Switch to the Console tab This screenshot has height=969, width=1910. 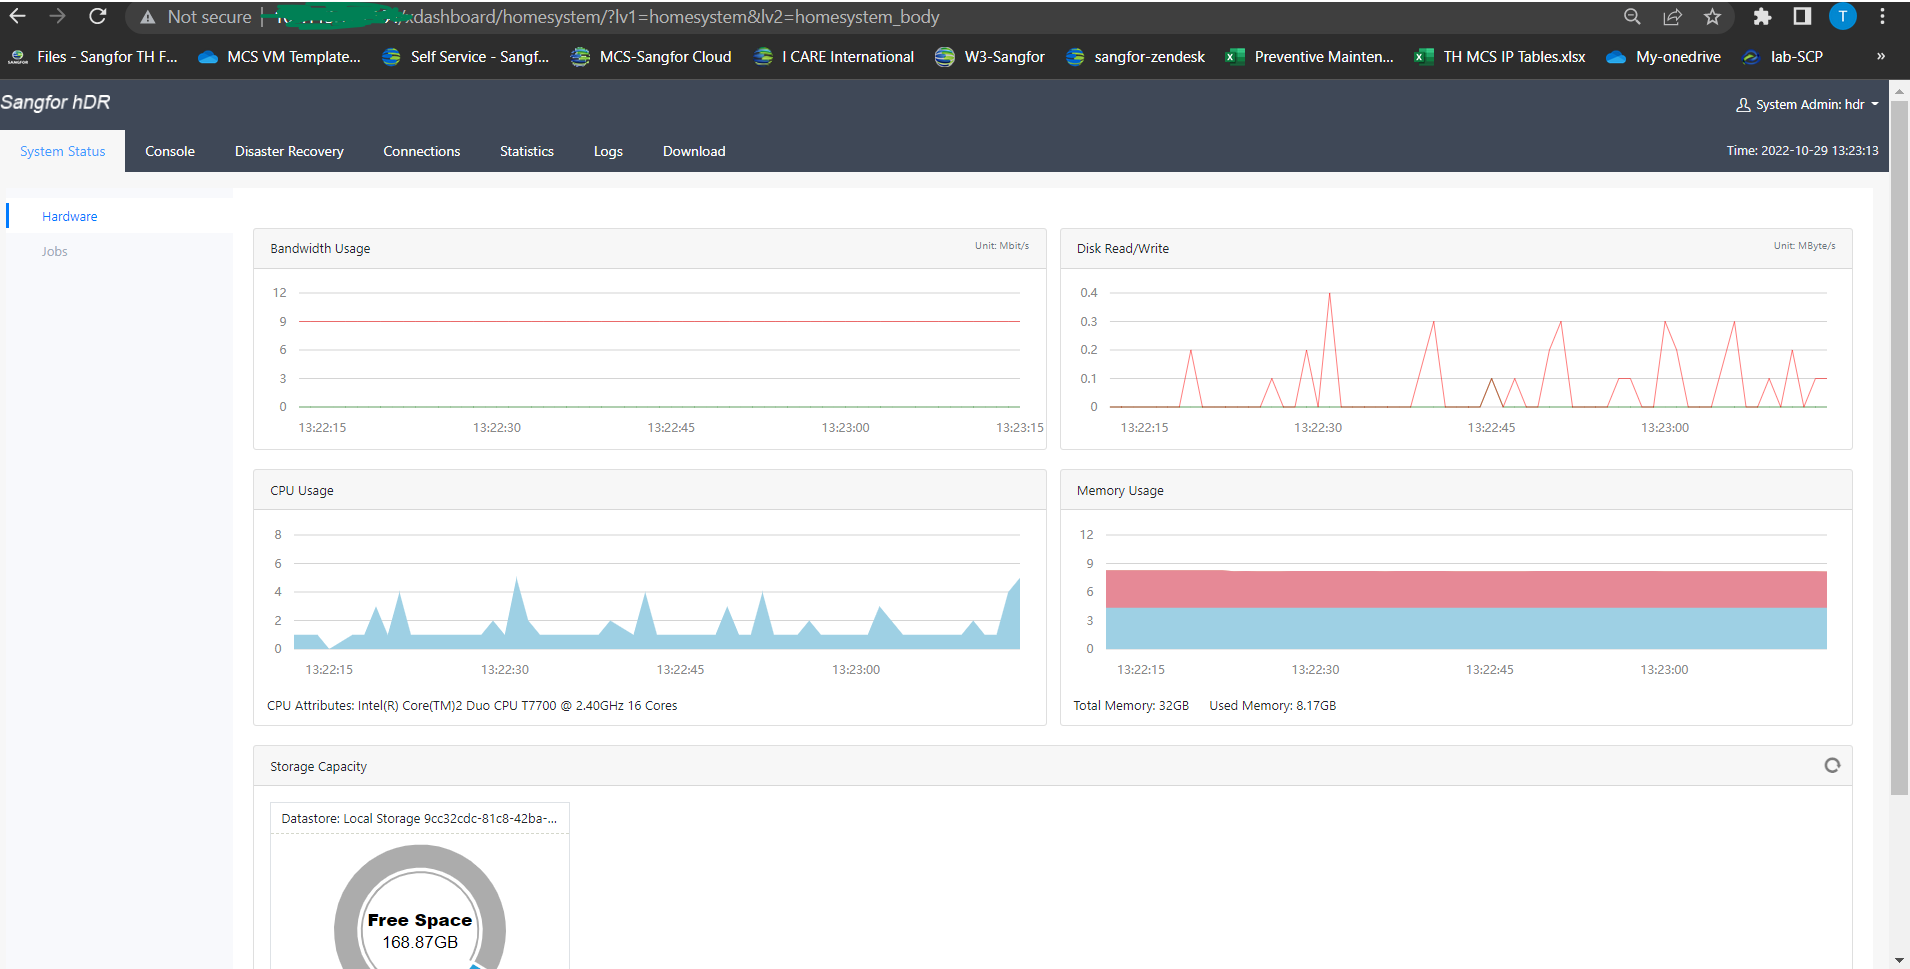point(169,151)
